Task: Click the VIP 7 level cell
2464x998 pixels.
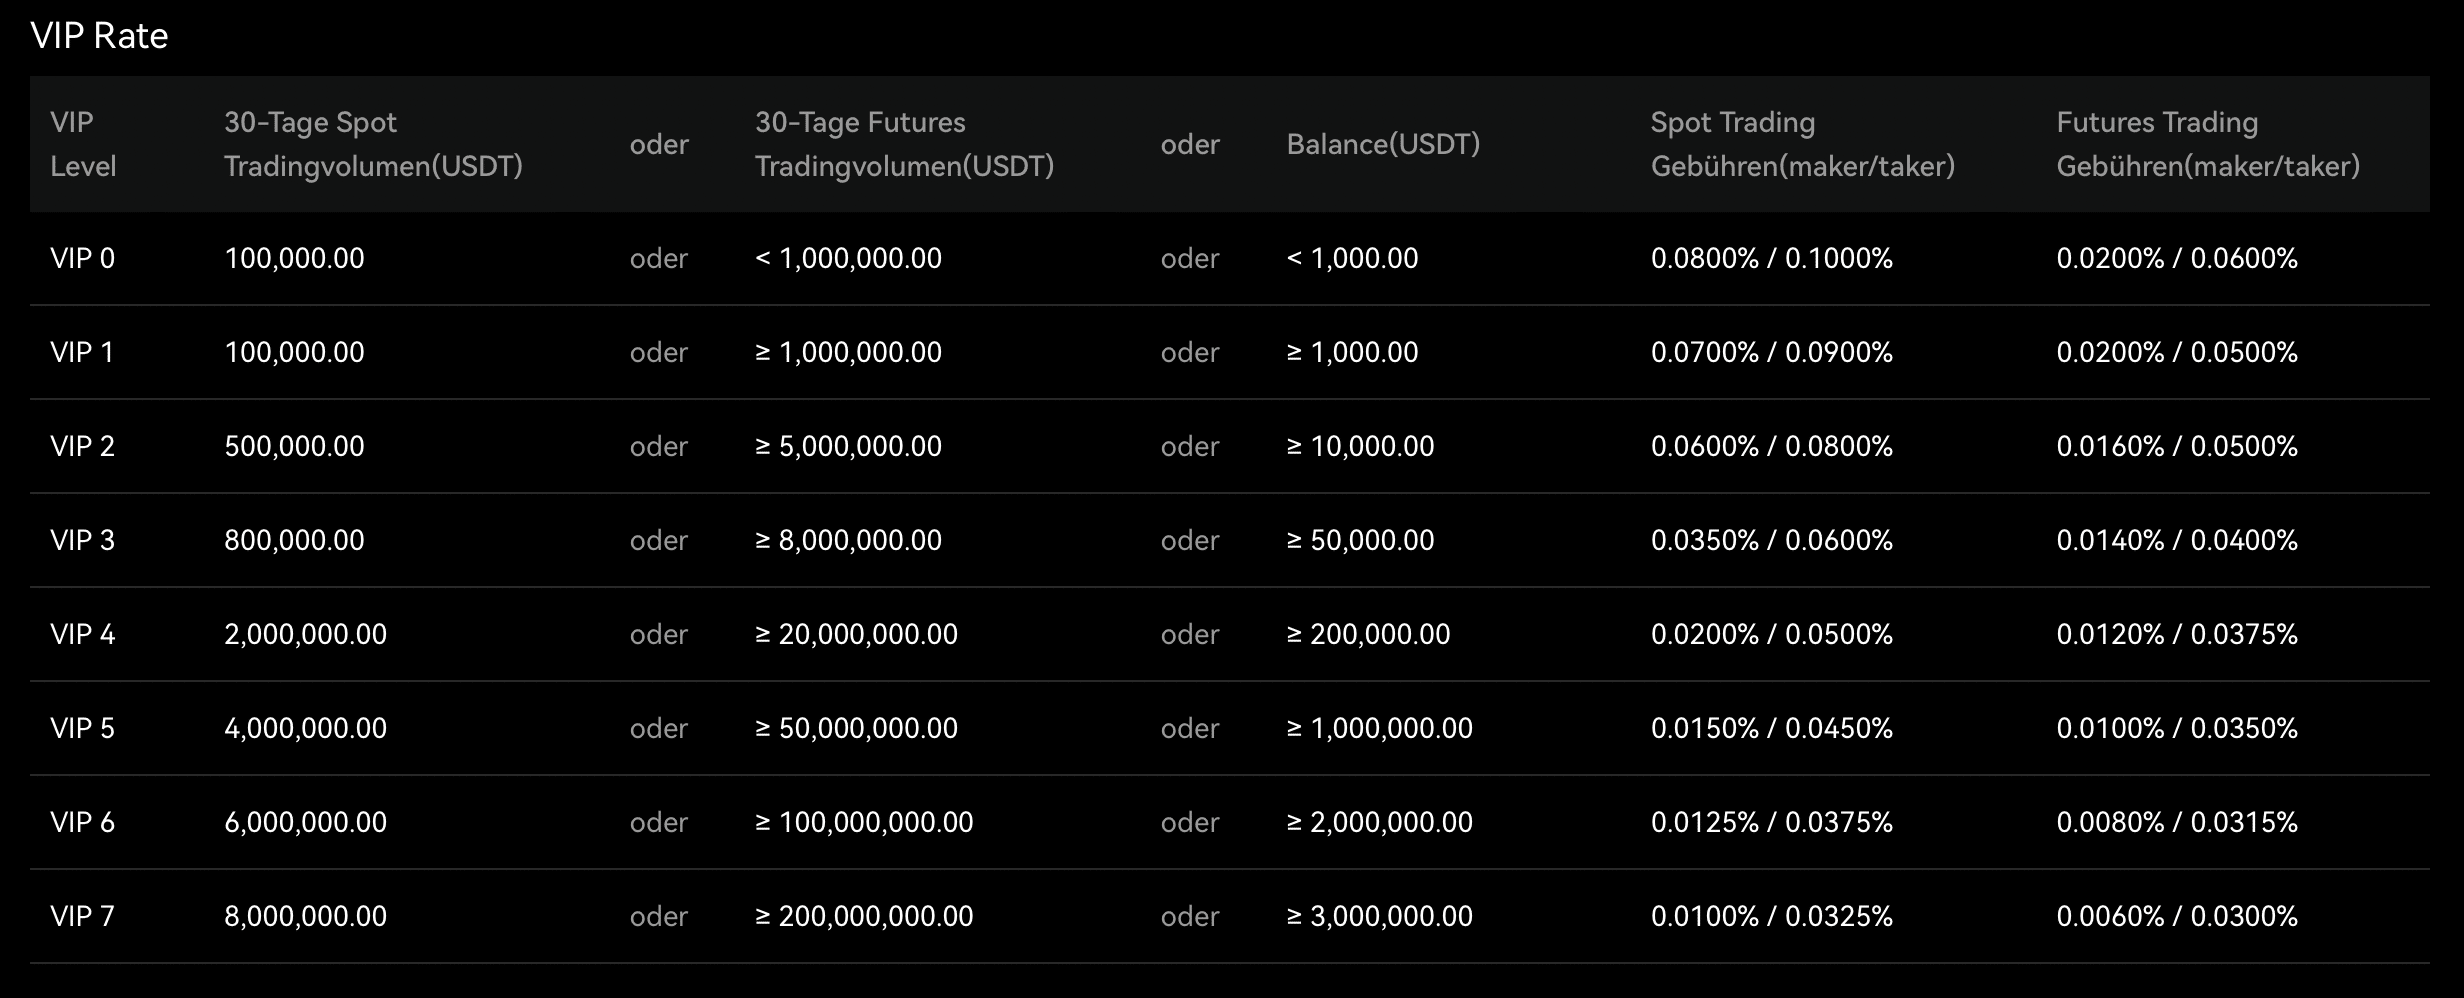Action: pos(83,916)
